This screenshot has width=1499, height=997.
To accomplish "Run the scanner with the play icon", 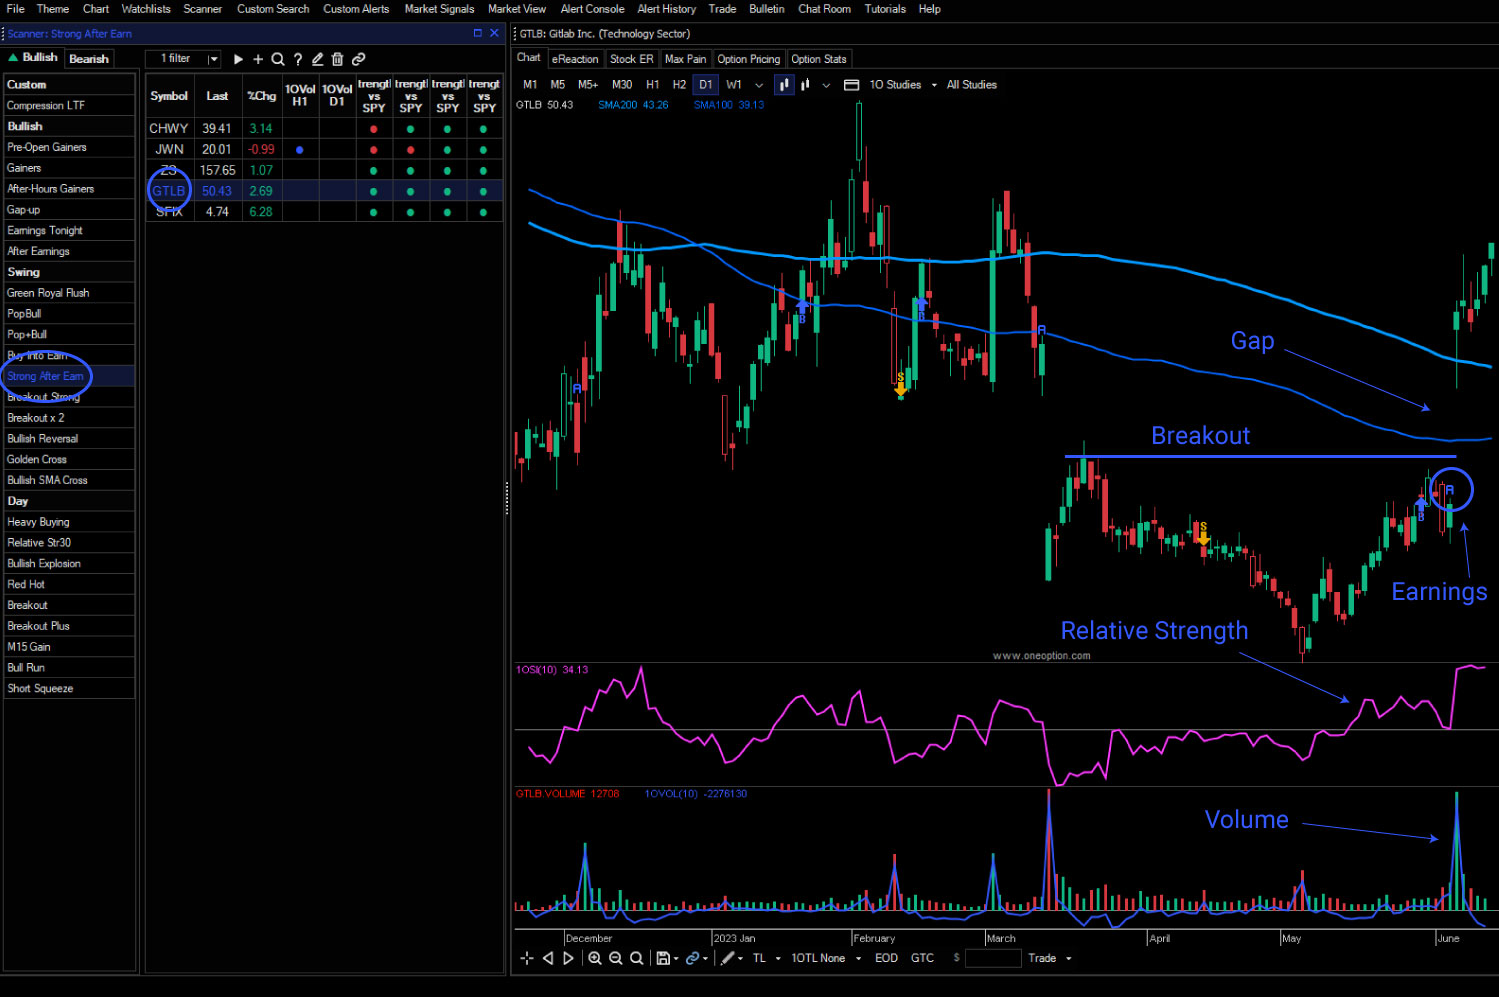I will [x=238, y=59].
